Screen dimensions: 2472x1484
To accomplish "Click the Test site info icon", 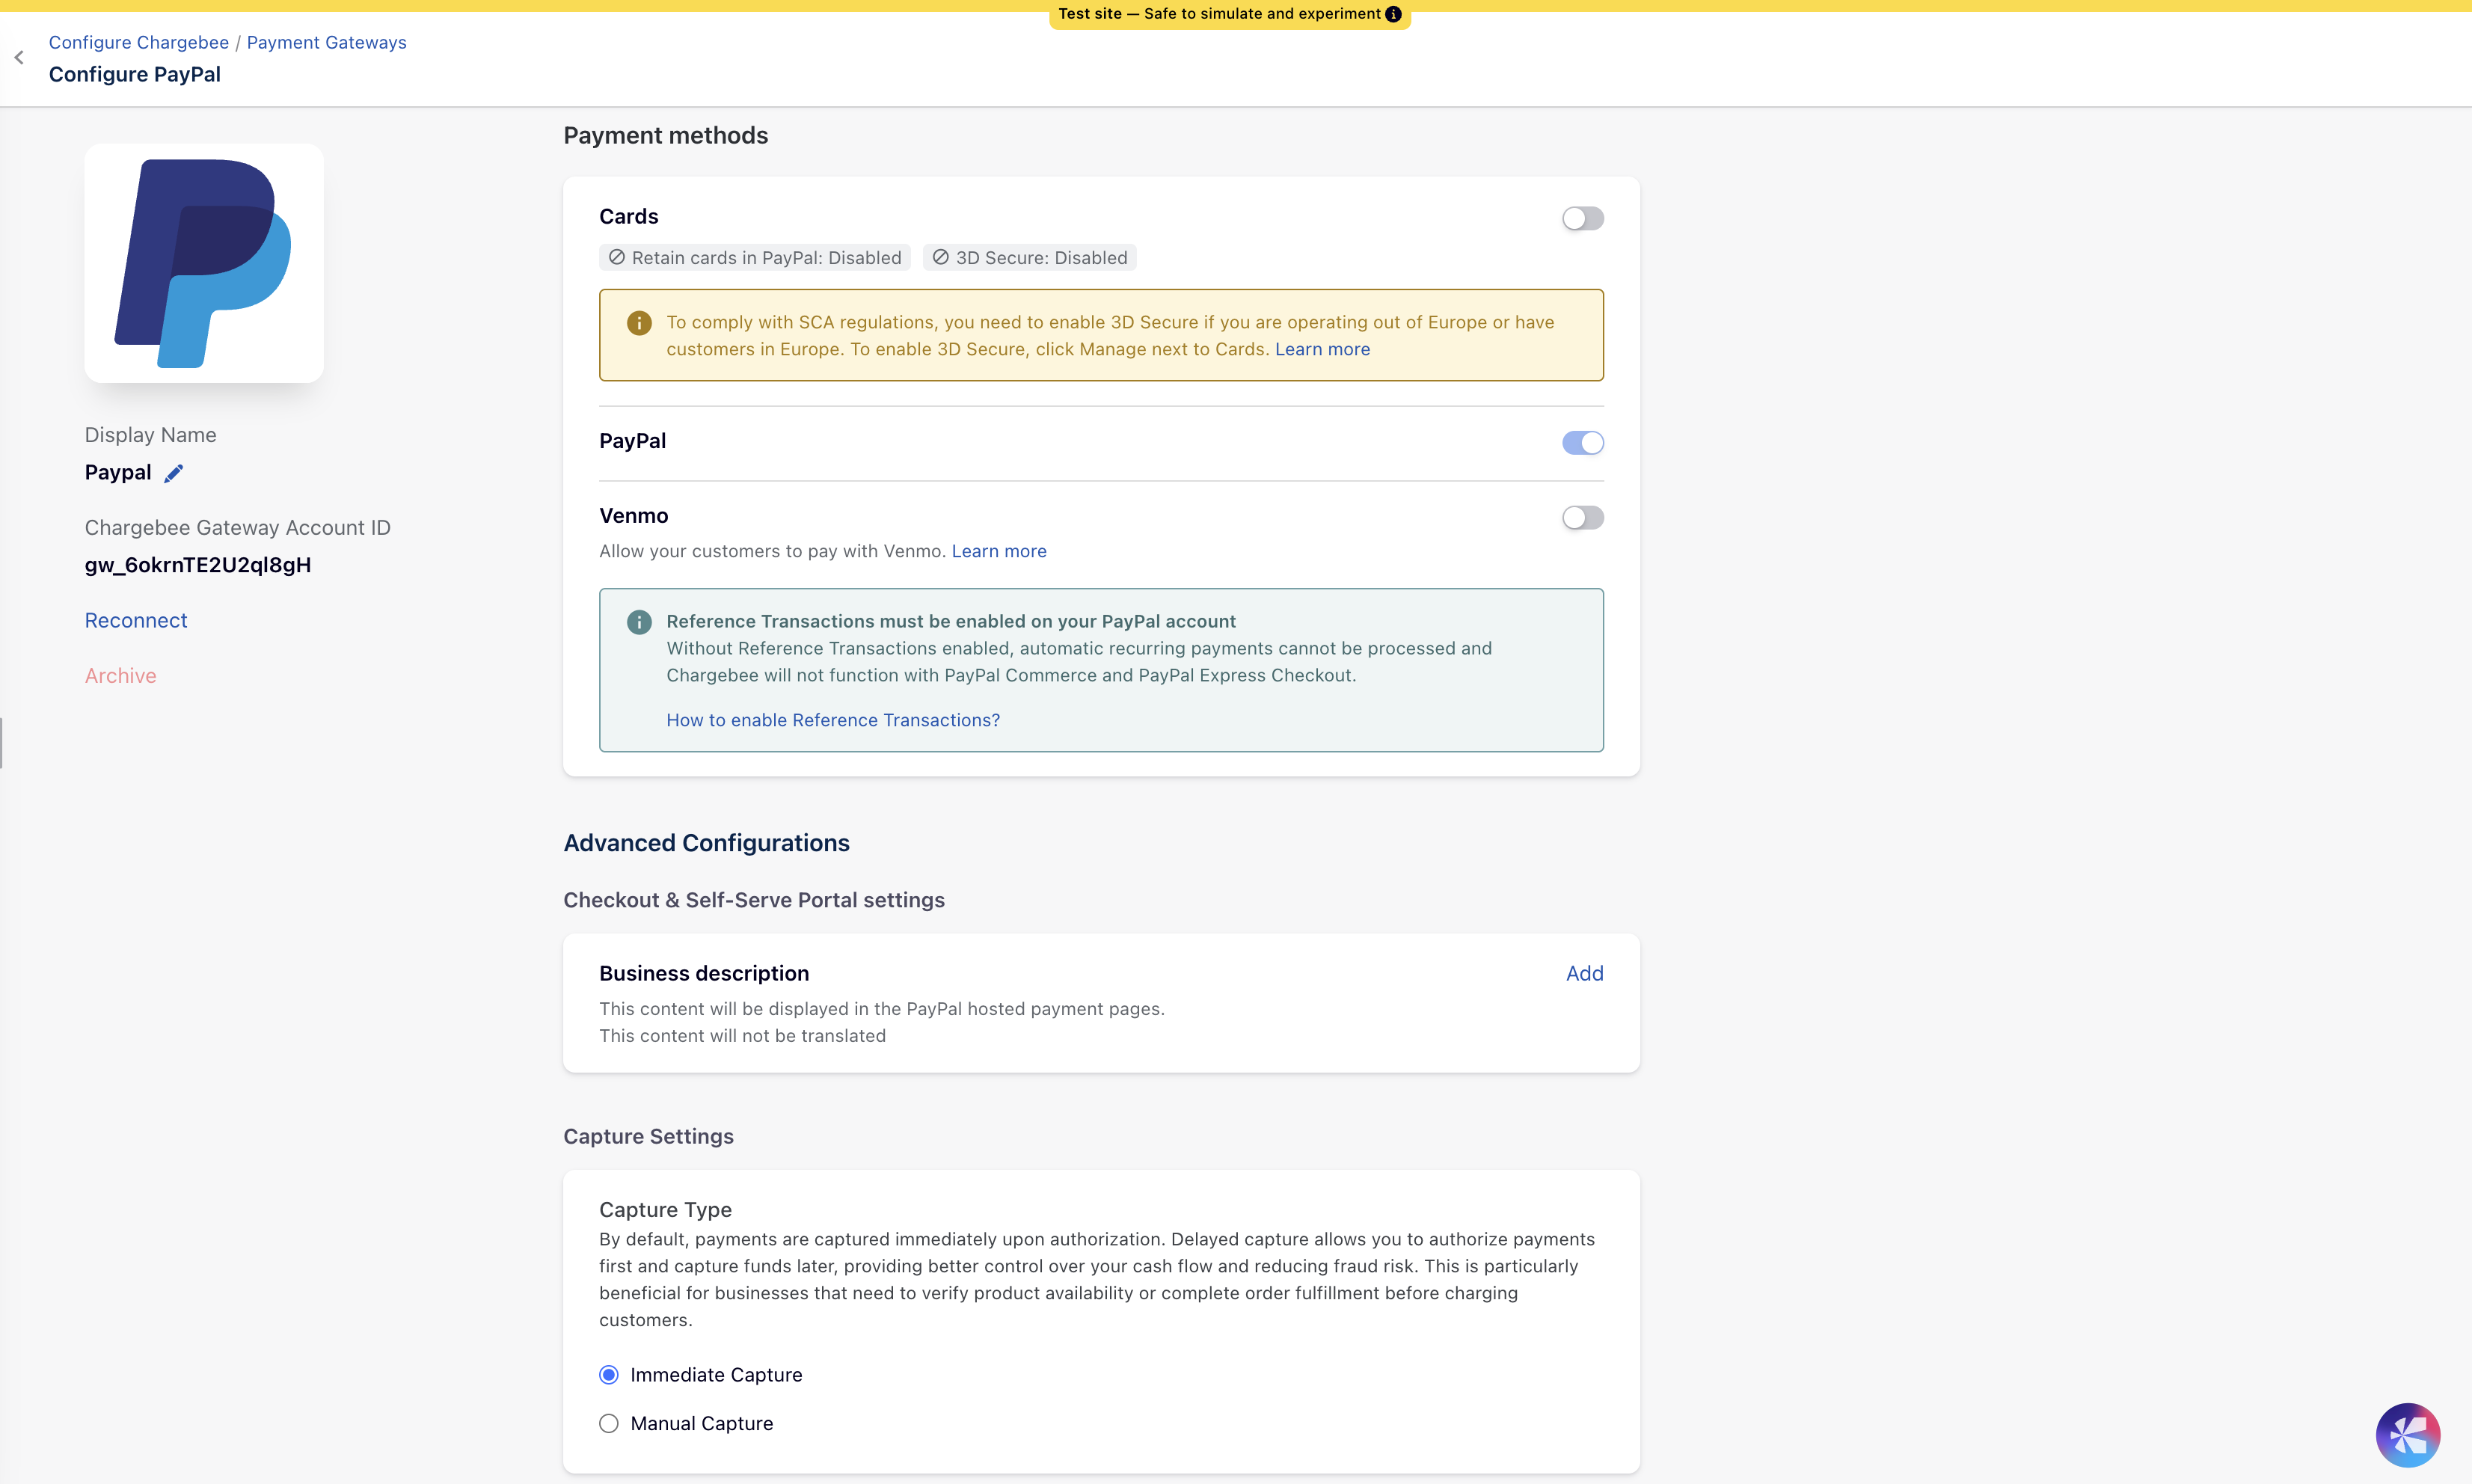I will pyautogui.click(x=1393, y=14).
